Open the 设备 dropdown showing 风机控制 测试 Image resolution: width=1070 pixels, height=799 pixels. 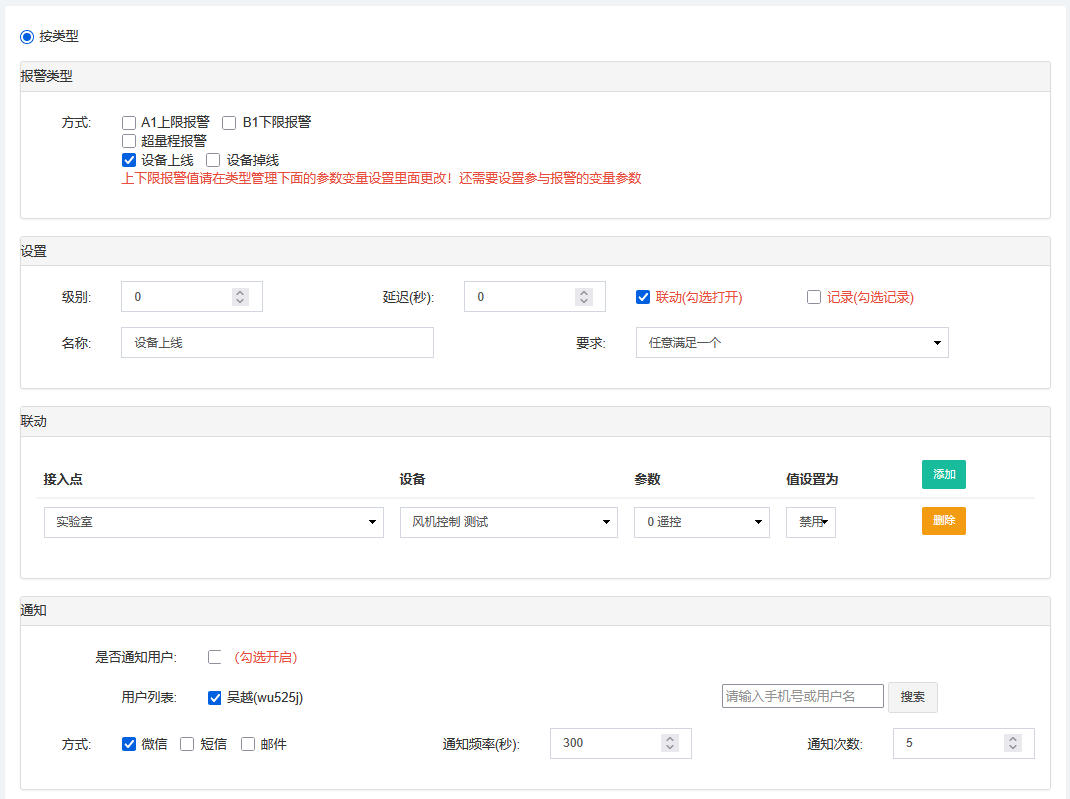508,522
